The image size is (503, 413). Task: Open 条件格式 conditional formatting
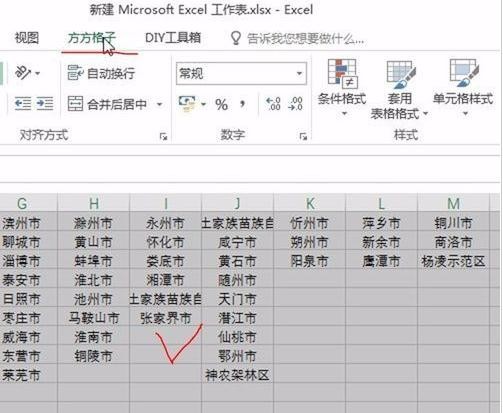(342, 88)
